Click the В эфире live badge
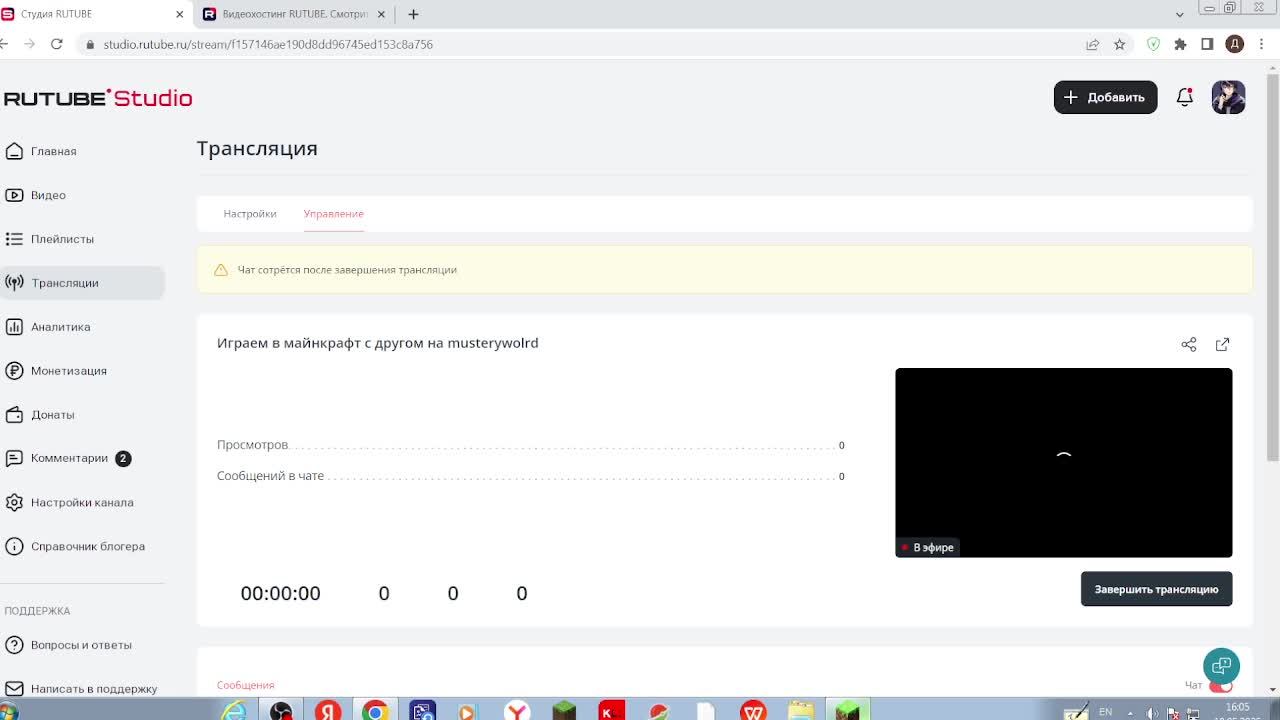 pos(927,547)
